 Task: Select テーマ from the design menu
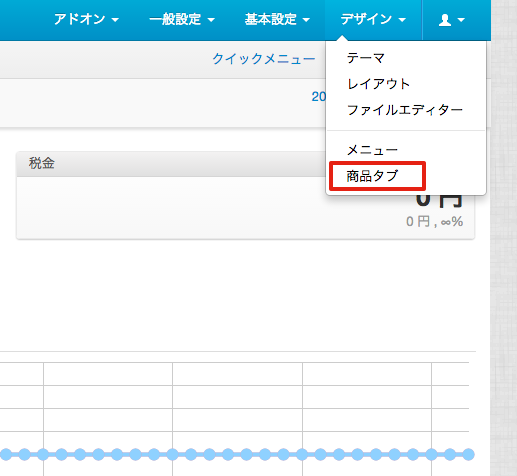366,58
